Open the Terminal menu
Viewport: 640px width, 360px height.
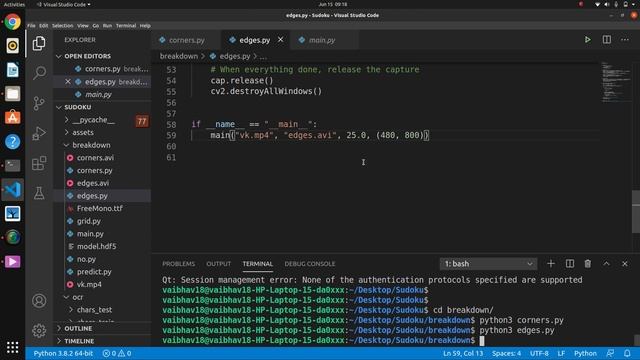[x=126, y=25]
